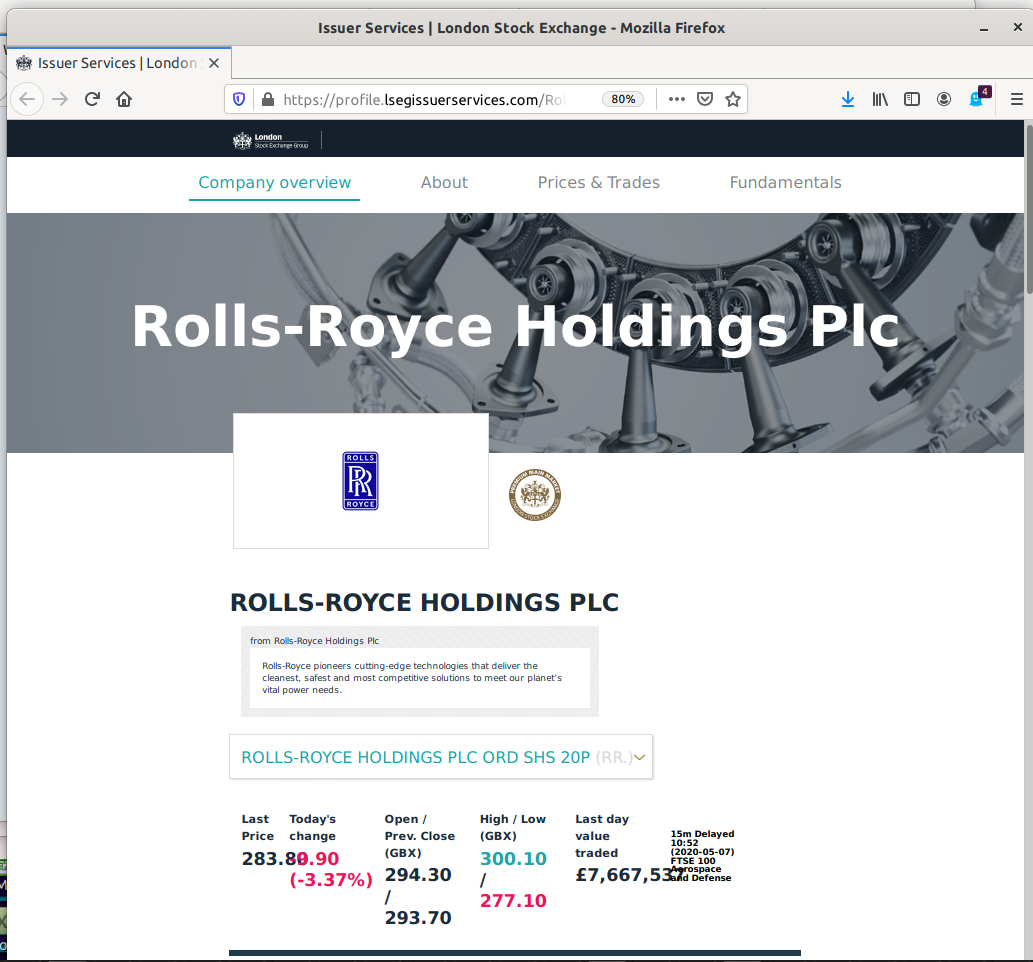Click the '15m Delayed' label
Viewport: 1033px width, 962px height.
[x=702, y=834]
